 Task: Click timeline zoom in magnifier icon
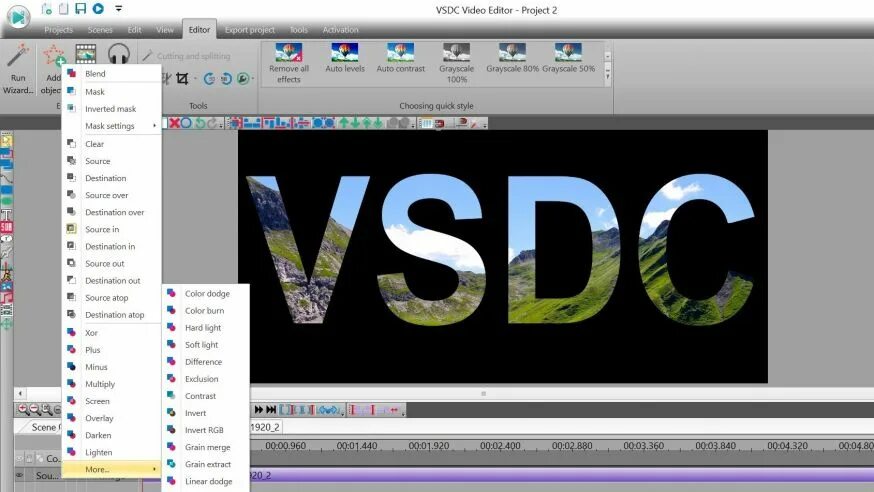click(23, 410)
